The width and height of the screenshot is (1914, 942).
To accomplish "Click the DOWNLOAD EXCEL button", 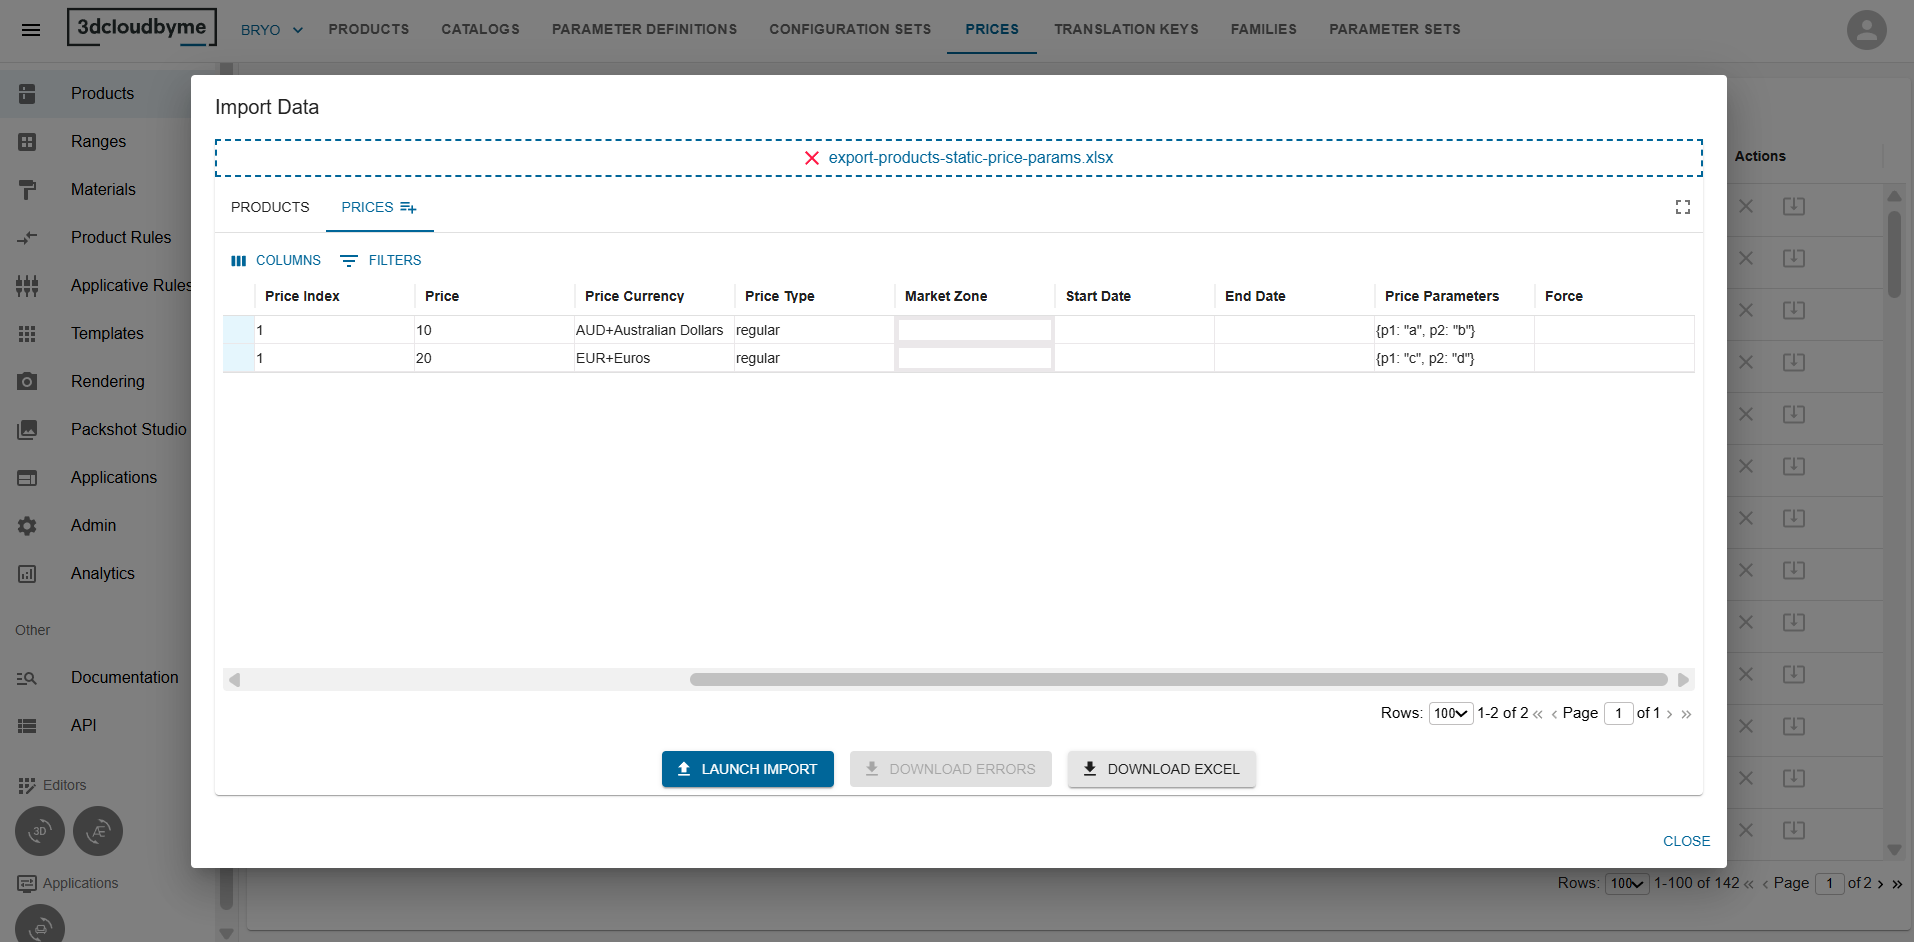I will (x=1161, y=769).
